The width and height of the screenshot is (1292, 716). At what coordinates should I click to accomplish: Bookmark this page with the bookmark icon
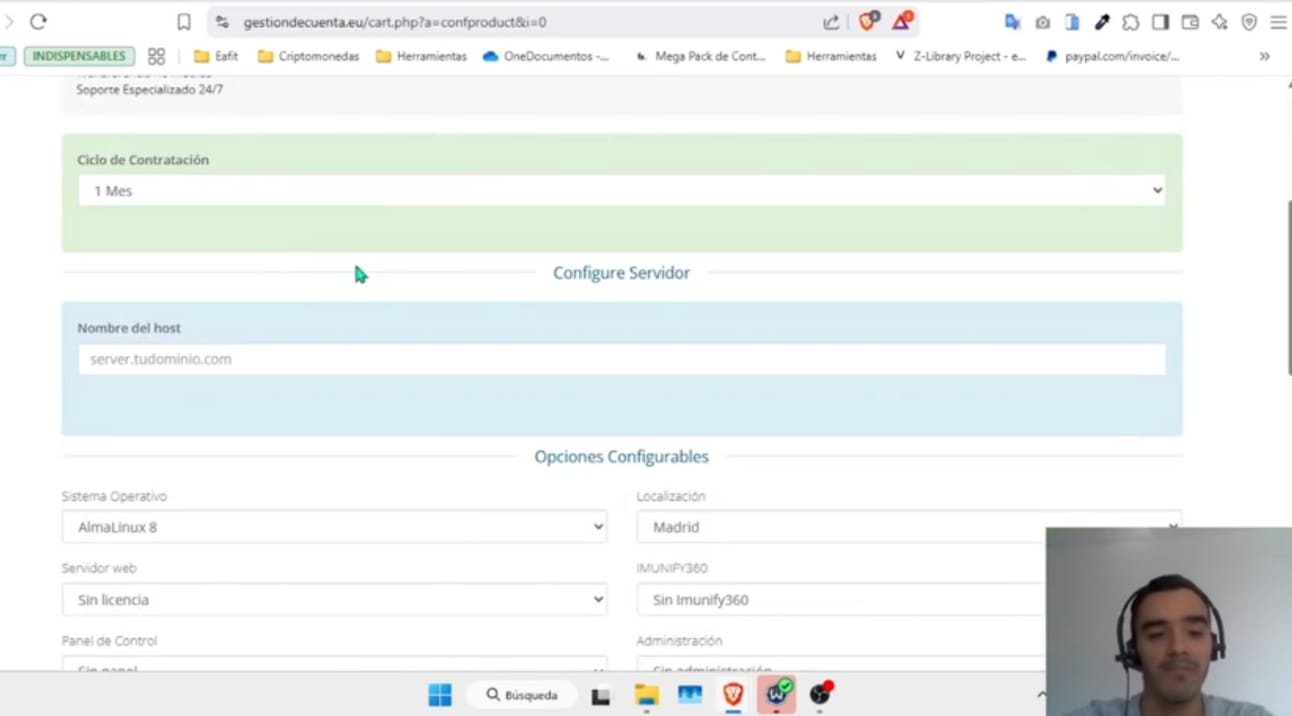pyautogui.click(x=183, y=22)
